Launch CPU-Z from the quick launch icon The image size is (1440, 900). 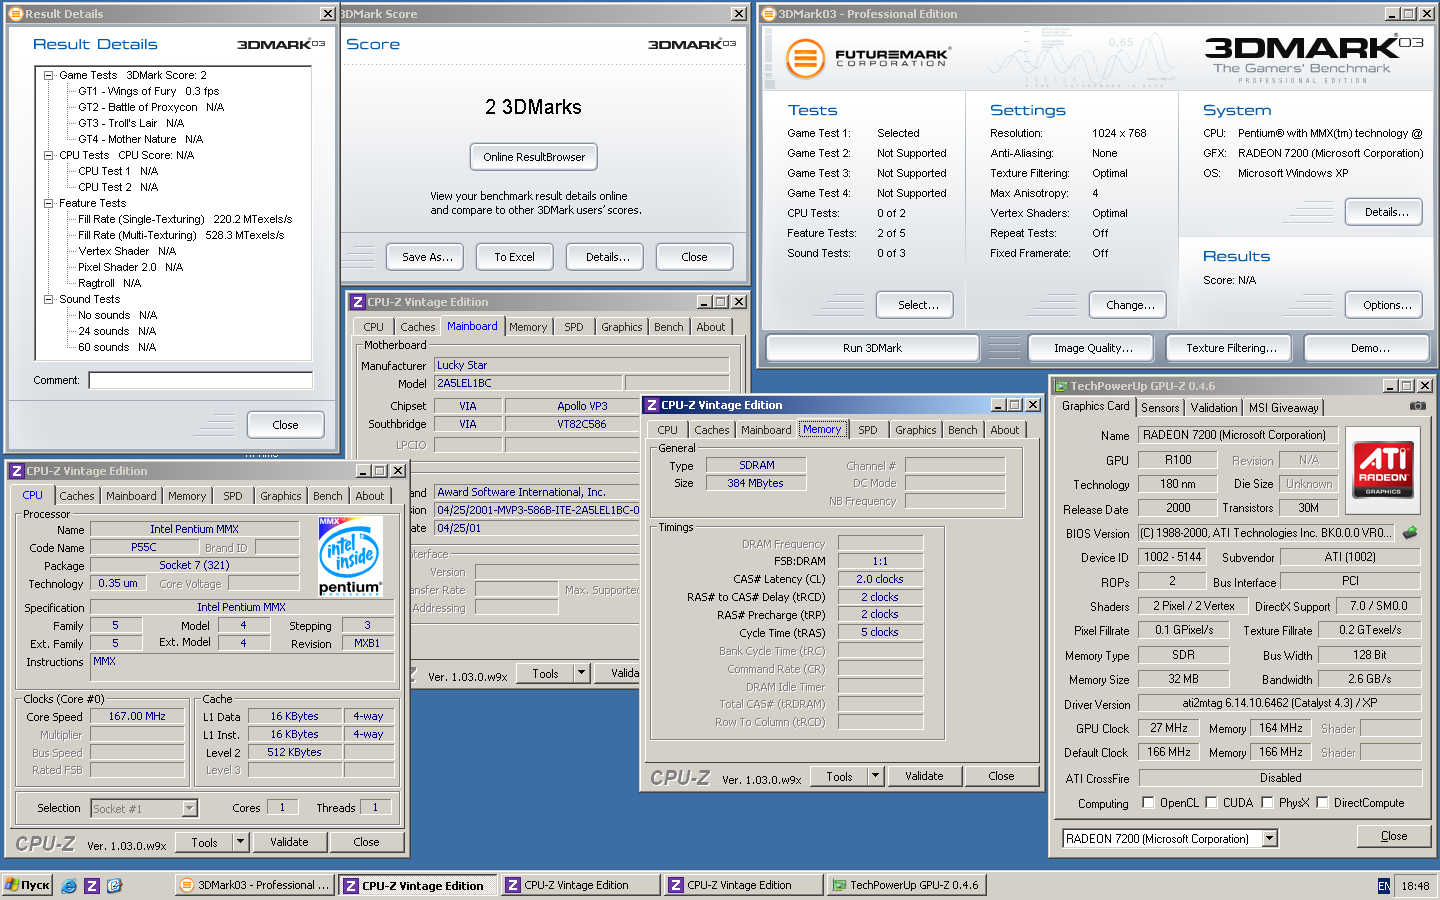(91, 885)
